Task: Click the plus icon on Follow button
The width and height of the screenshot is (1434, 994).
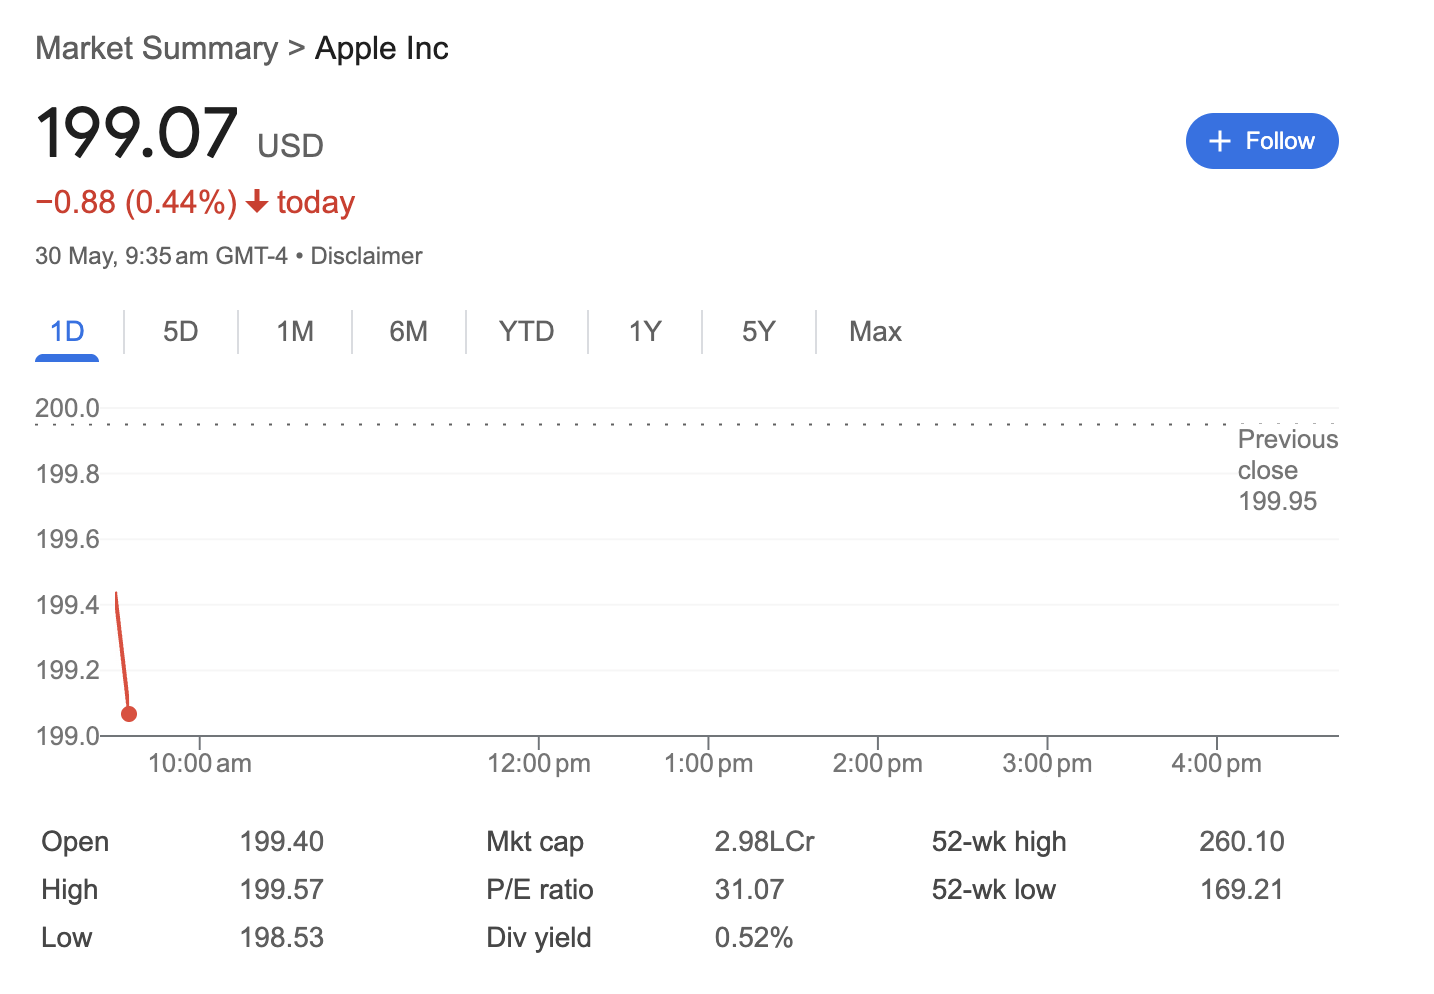Action: point(1219,142)
